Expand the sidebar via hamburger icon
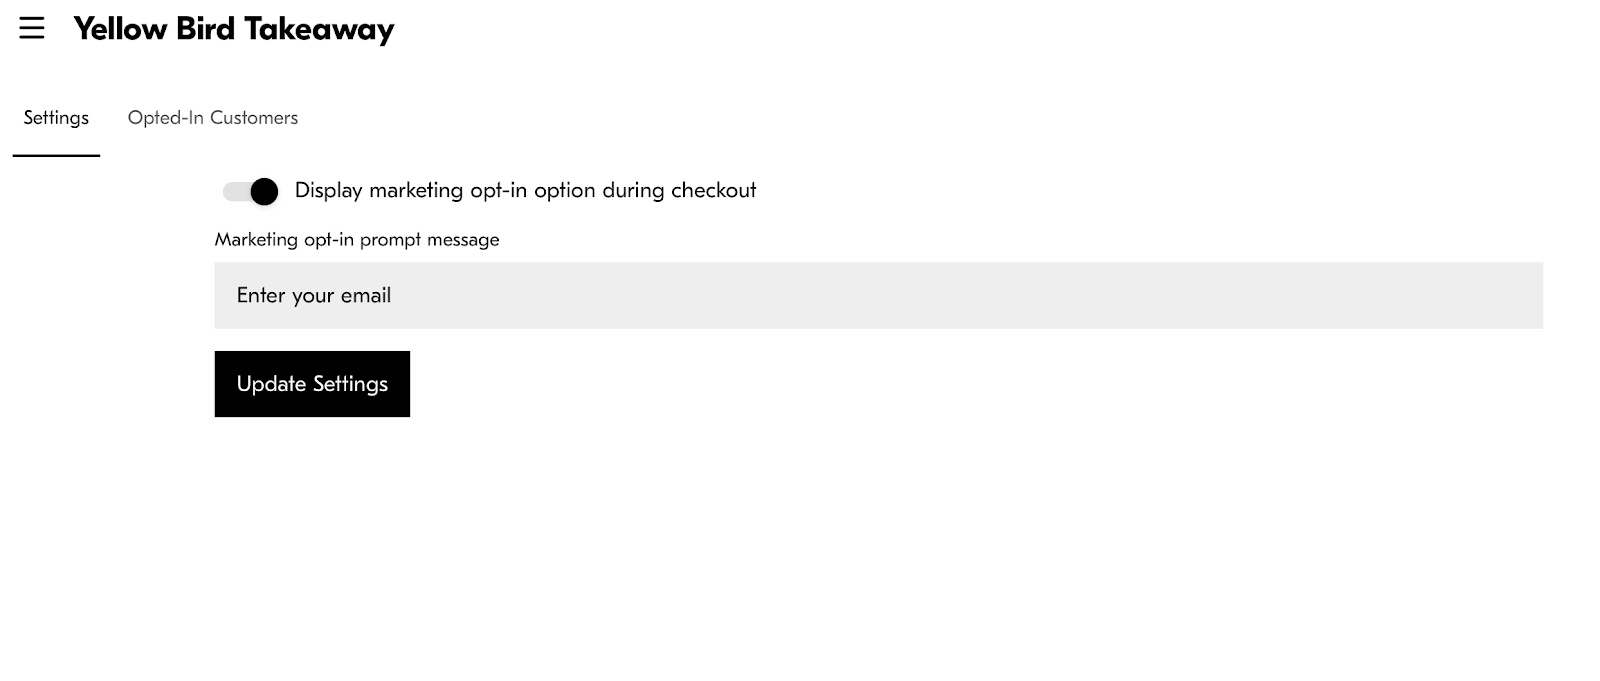Screen dimensions: 1600x681 [32, 28]
